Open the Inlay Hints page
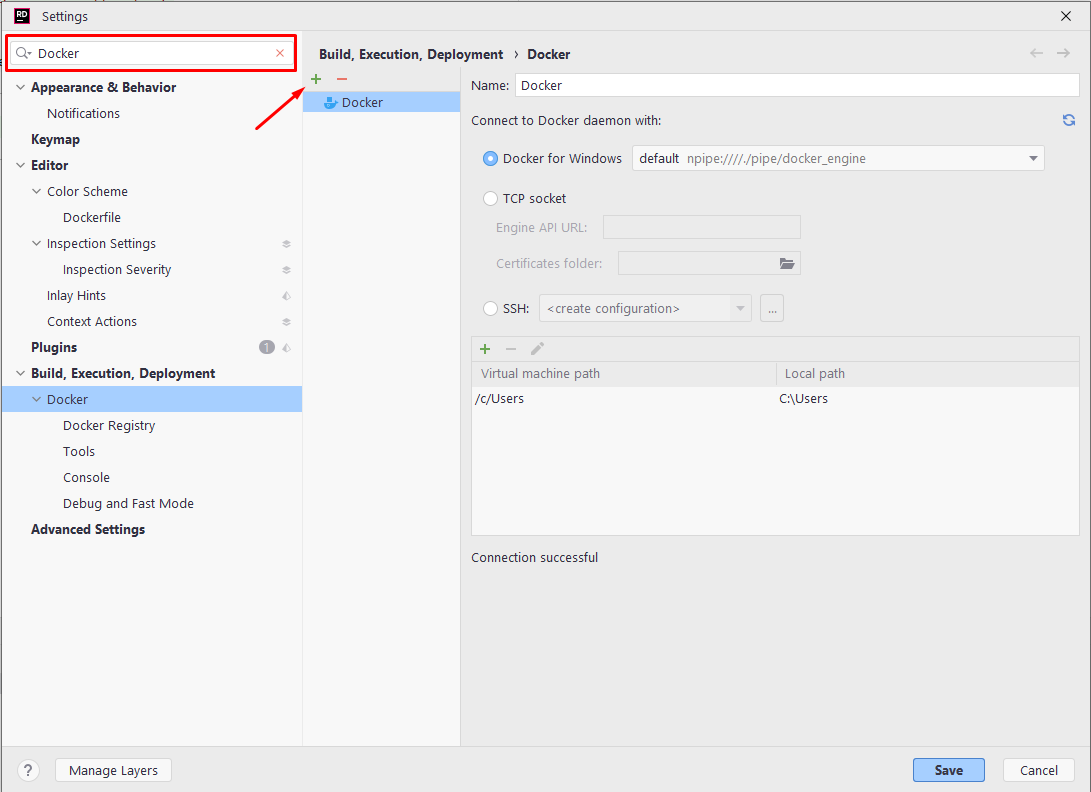 pyautogui.click(x=77, y=296)
